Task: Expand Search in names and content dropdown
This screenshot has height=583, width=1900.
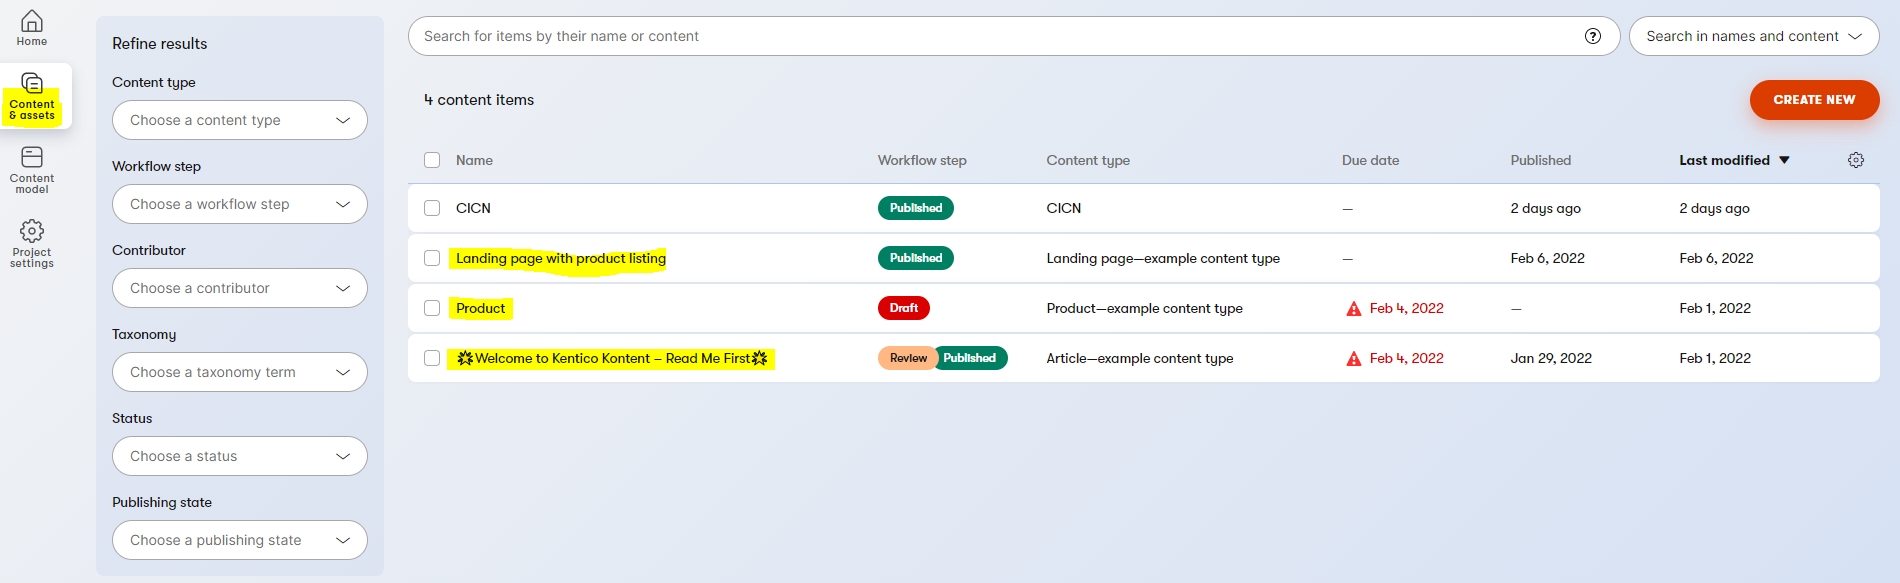Action: click(x=1753, y=36)
